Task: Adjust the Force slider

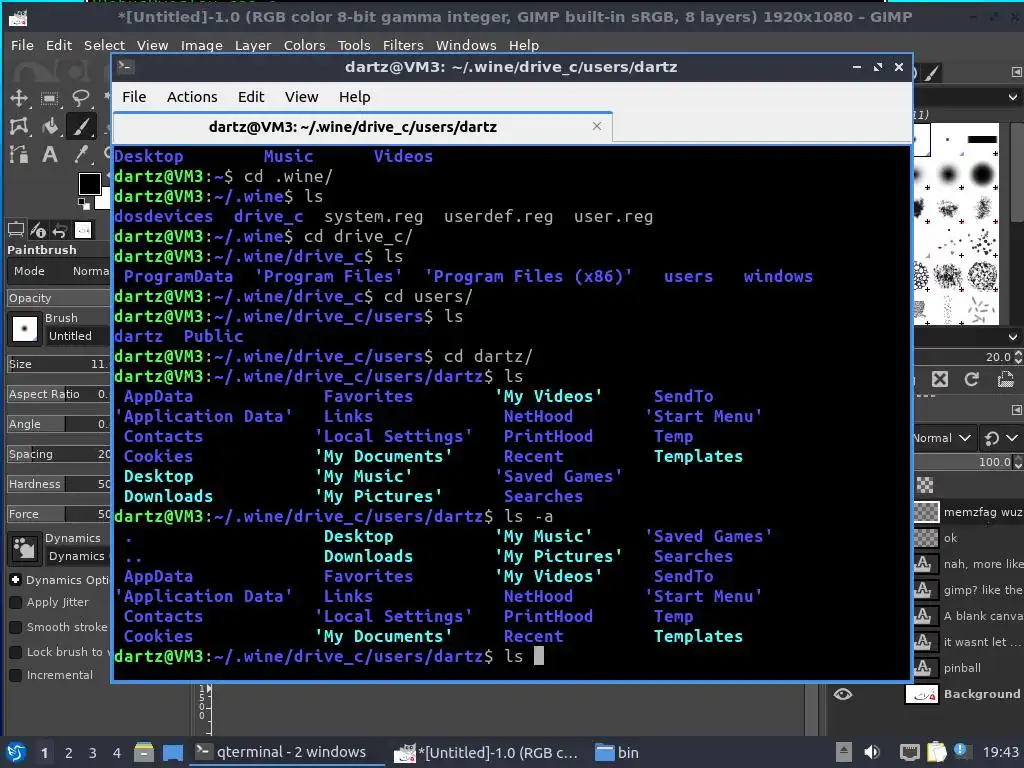Action: click(59, 514)
